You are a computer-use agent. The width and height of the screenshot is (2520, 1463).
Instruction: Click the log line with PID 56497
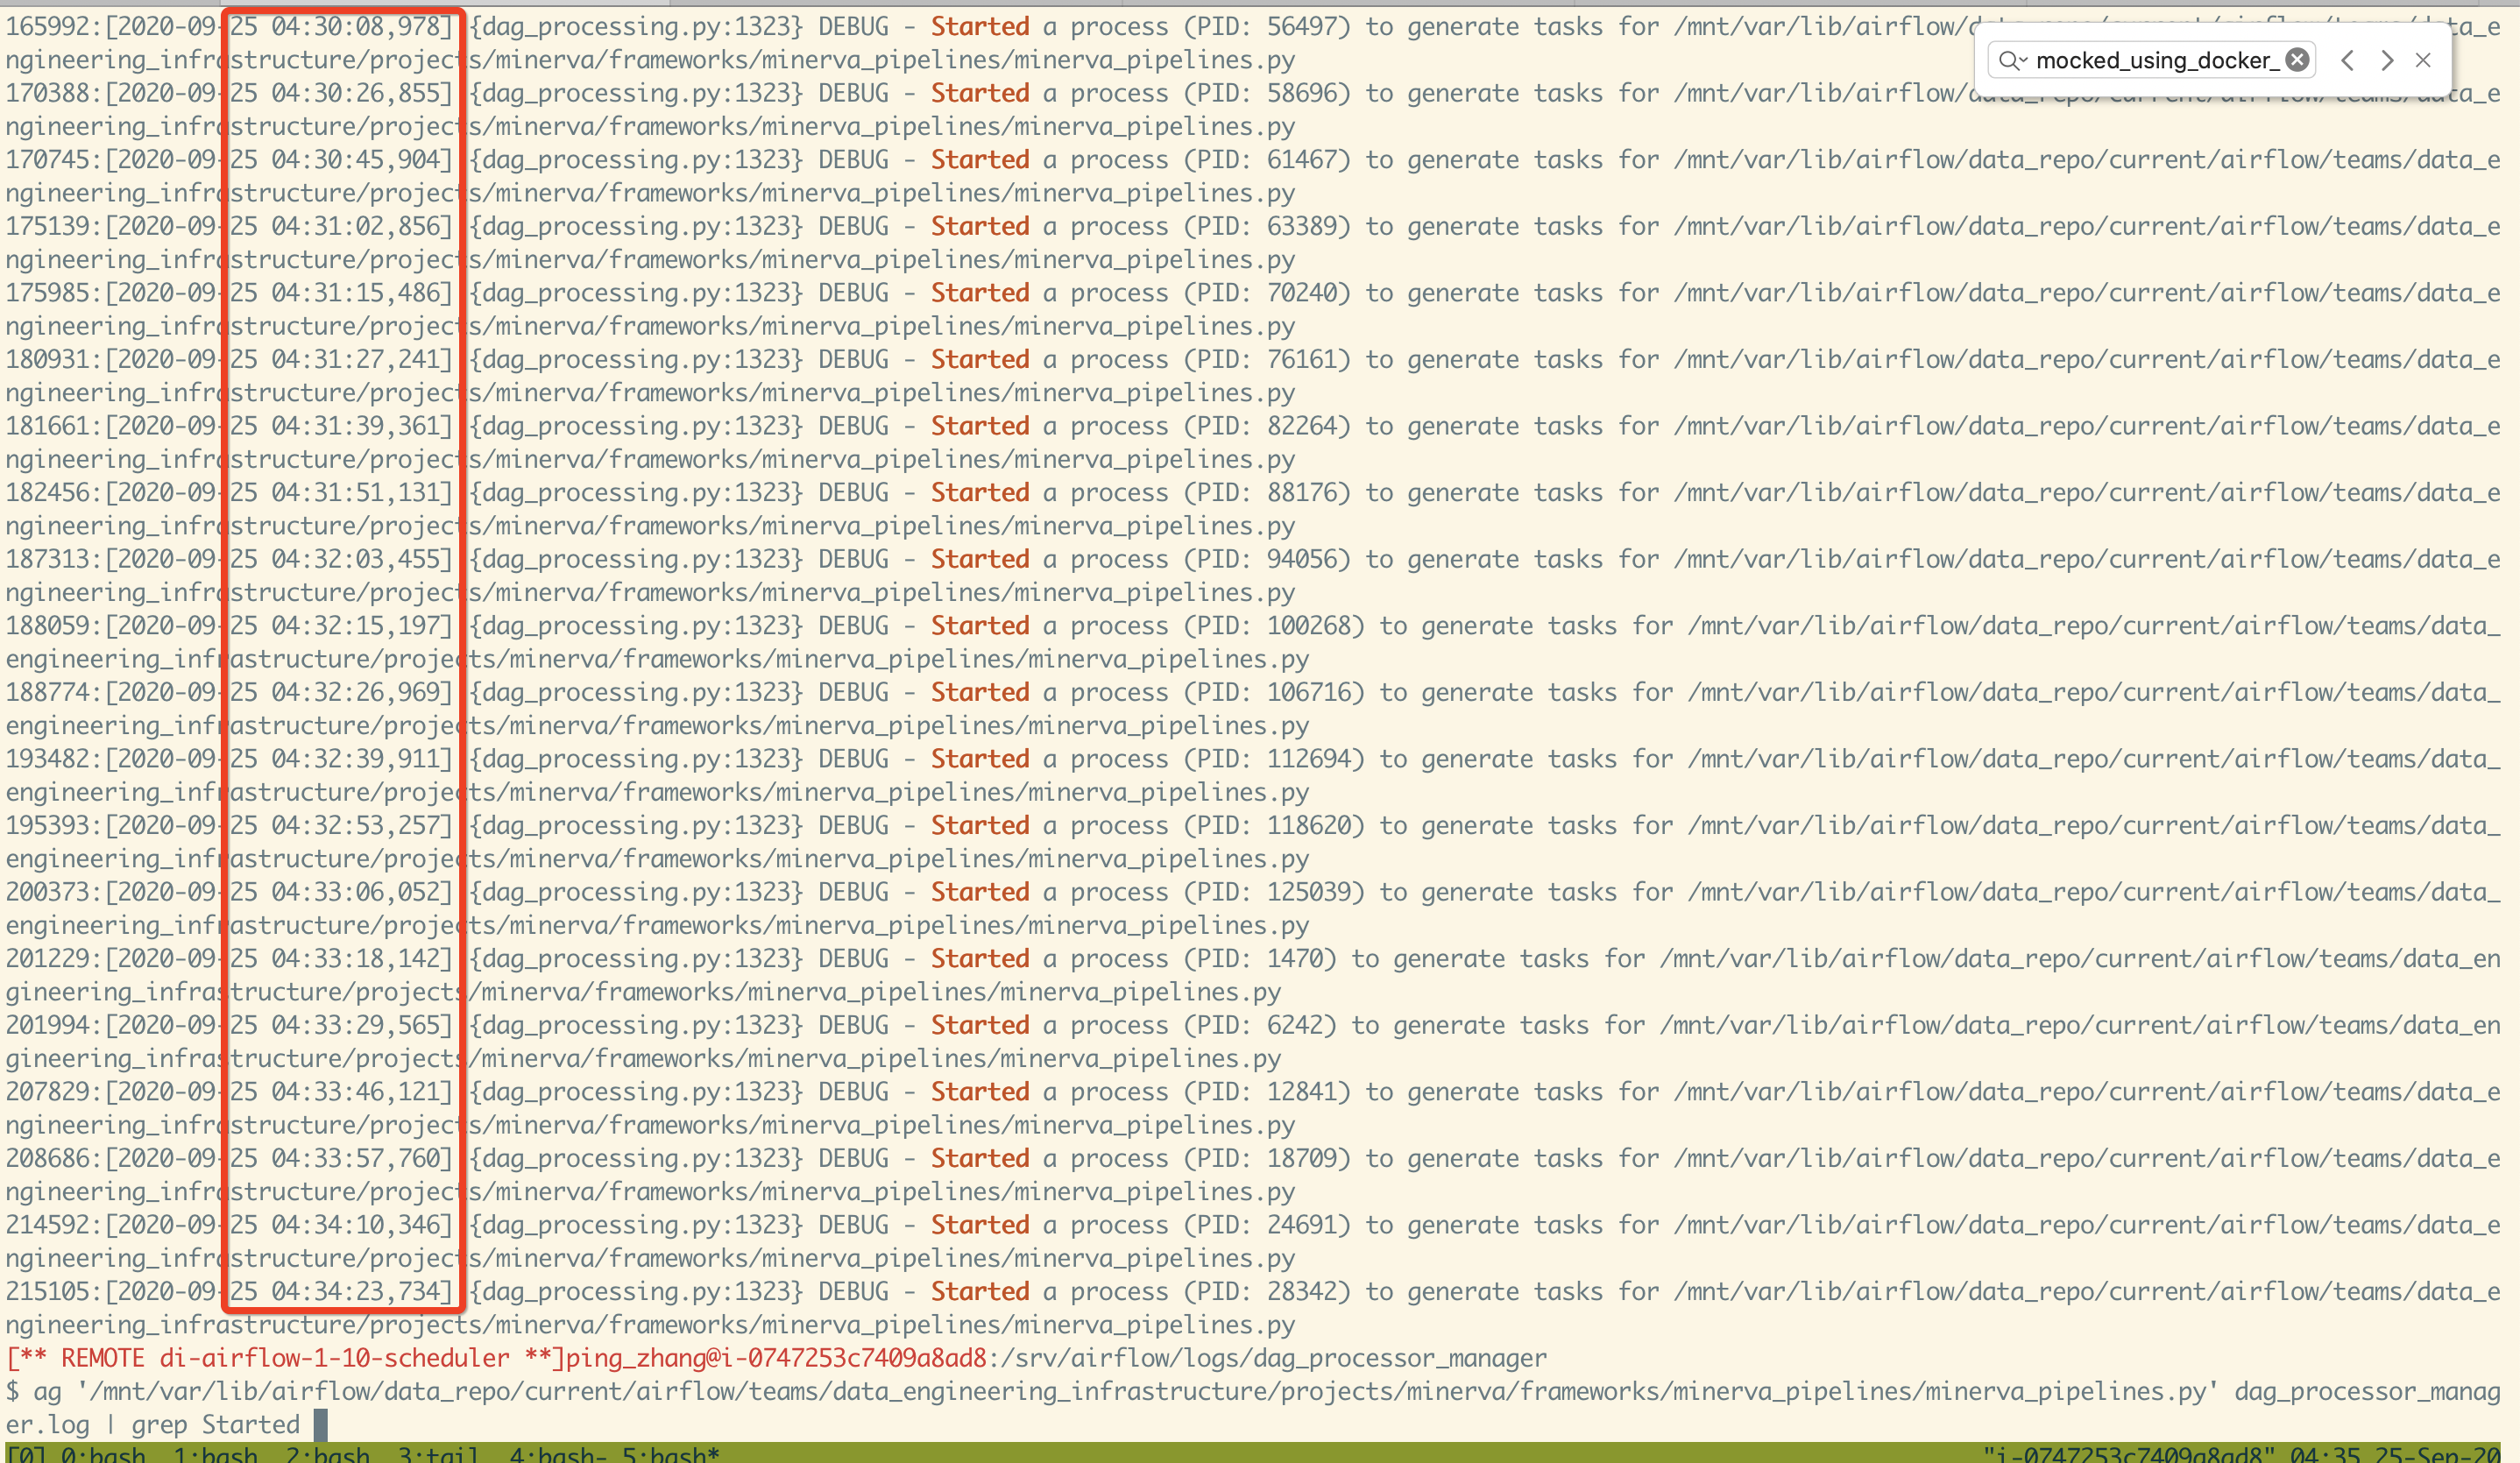[1250, 27]
